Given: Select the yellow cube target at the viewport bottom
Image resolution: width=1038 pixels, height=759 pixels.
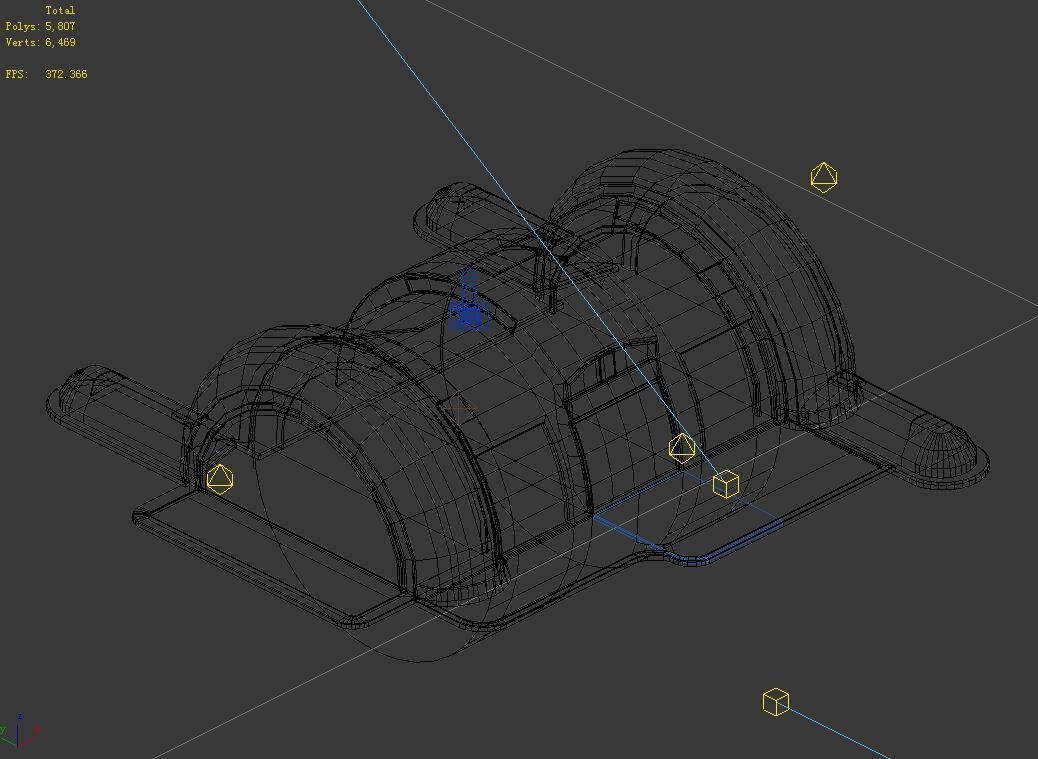Looking at the screenshot, I should (776, 702).
